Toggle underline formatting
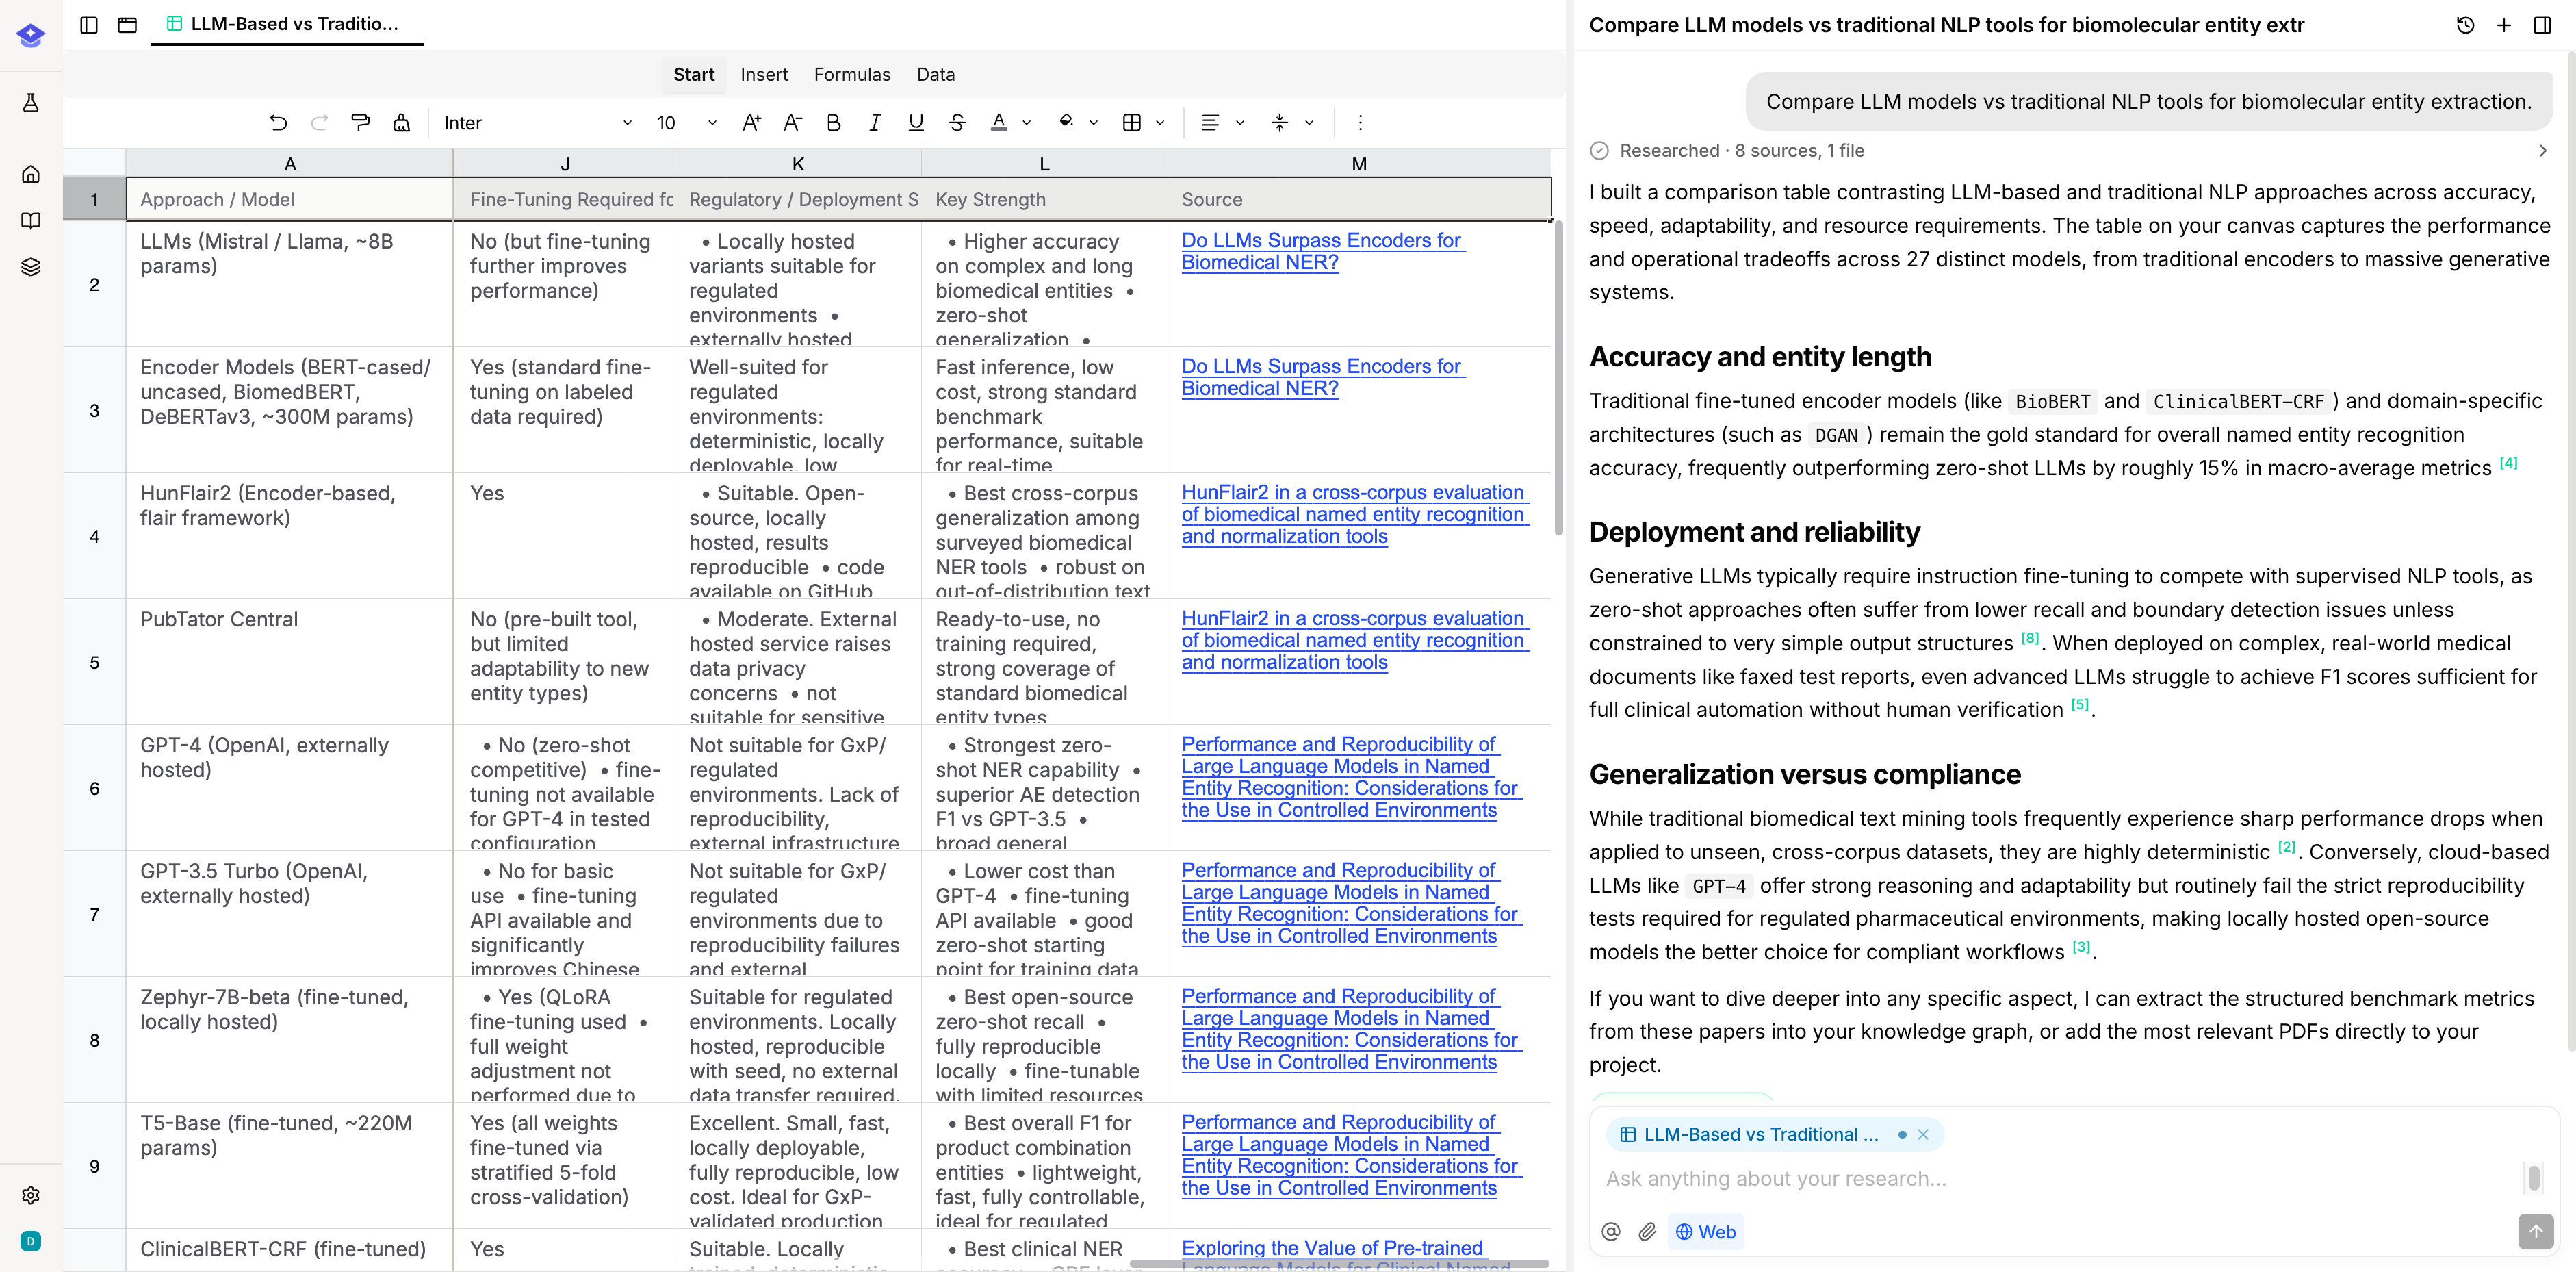2576x1272 pixels. [x=916, y=123]
